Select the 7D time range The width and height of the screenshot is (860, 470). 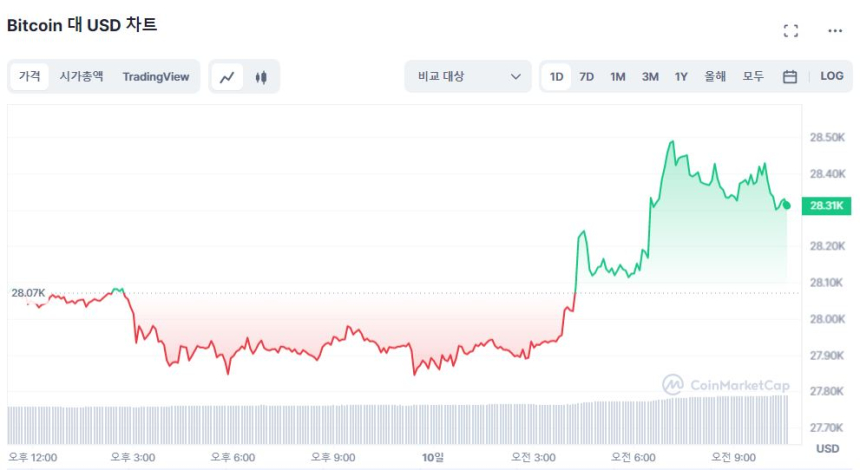pos(587,77)
